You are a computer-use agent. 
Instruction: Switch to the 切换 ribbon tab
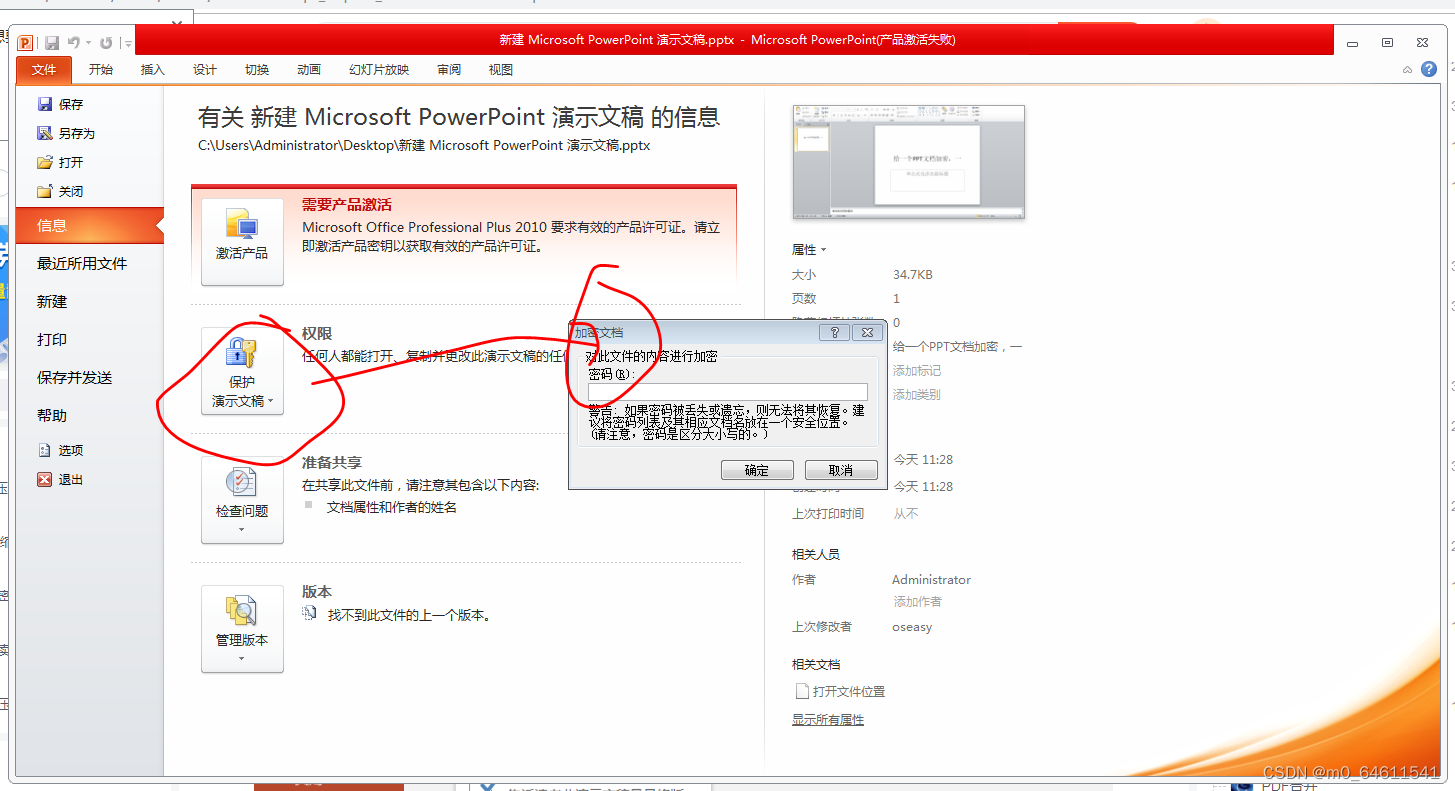257,70
